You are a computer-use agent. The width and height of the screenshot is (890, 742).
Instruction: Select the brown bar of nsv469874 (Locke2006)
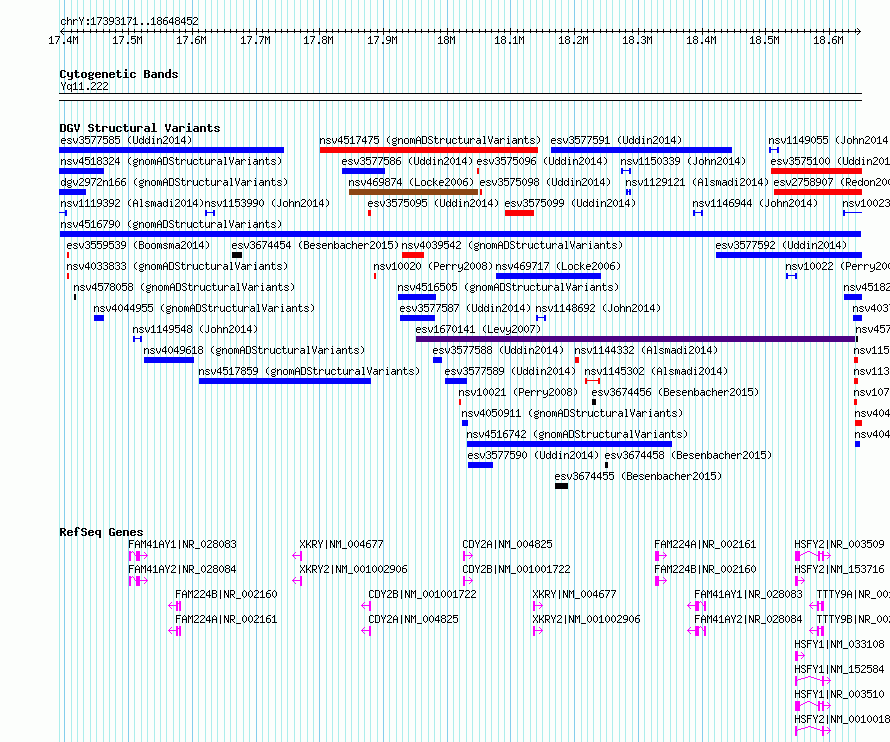413,192
